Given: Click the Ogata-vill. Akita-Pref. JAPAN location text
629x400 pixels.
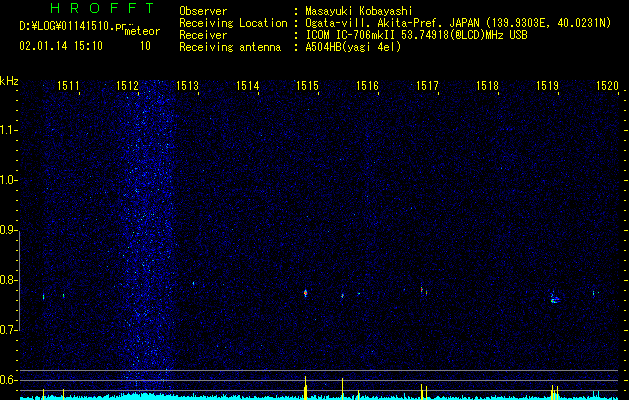Looking at the screenshot, I should tap(458, 23).
